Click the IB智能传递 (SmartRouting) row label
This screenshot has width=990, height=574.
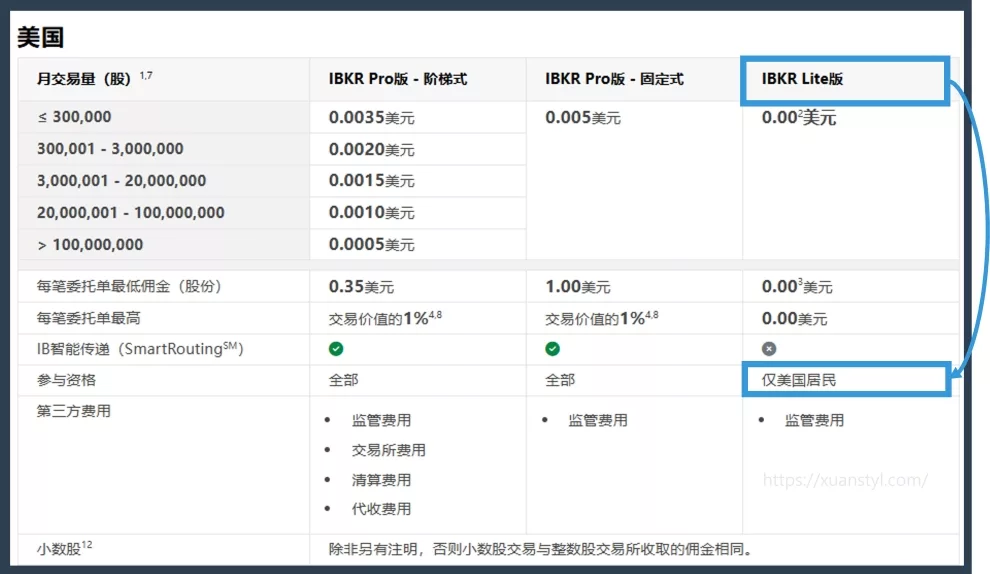[140, 349]
